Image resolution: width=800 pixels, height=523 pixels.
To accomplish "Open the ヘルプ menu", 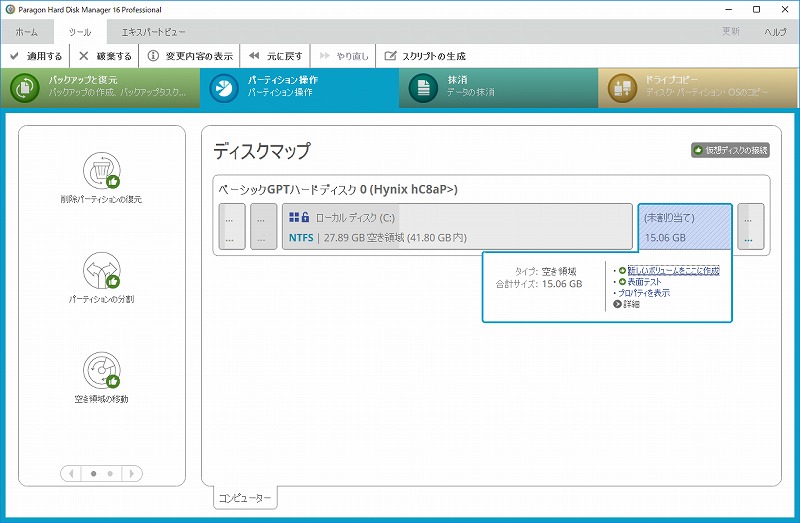I will coord(775,32).
